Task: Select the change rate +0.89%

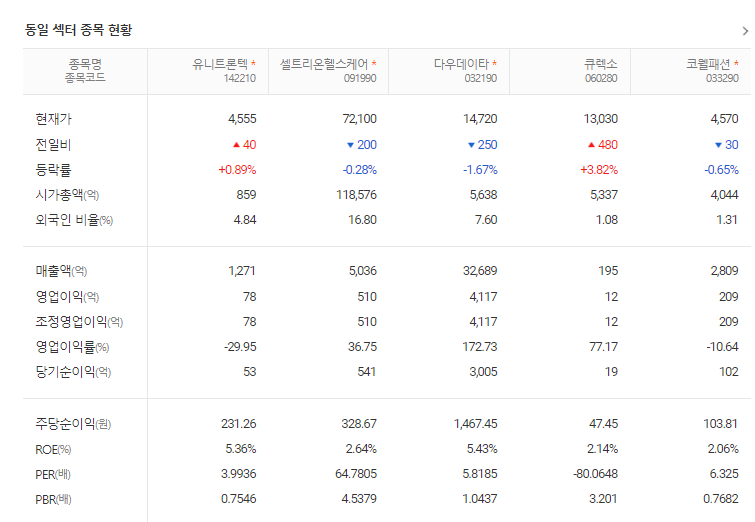Action: tap(237, 170)
